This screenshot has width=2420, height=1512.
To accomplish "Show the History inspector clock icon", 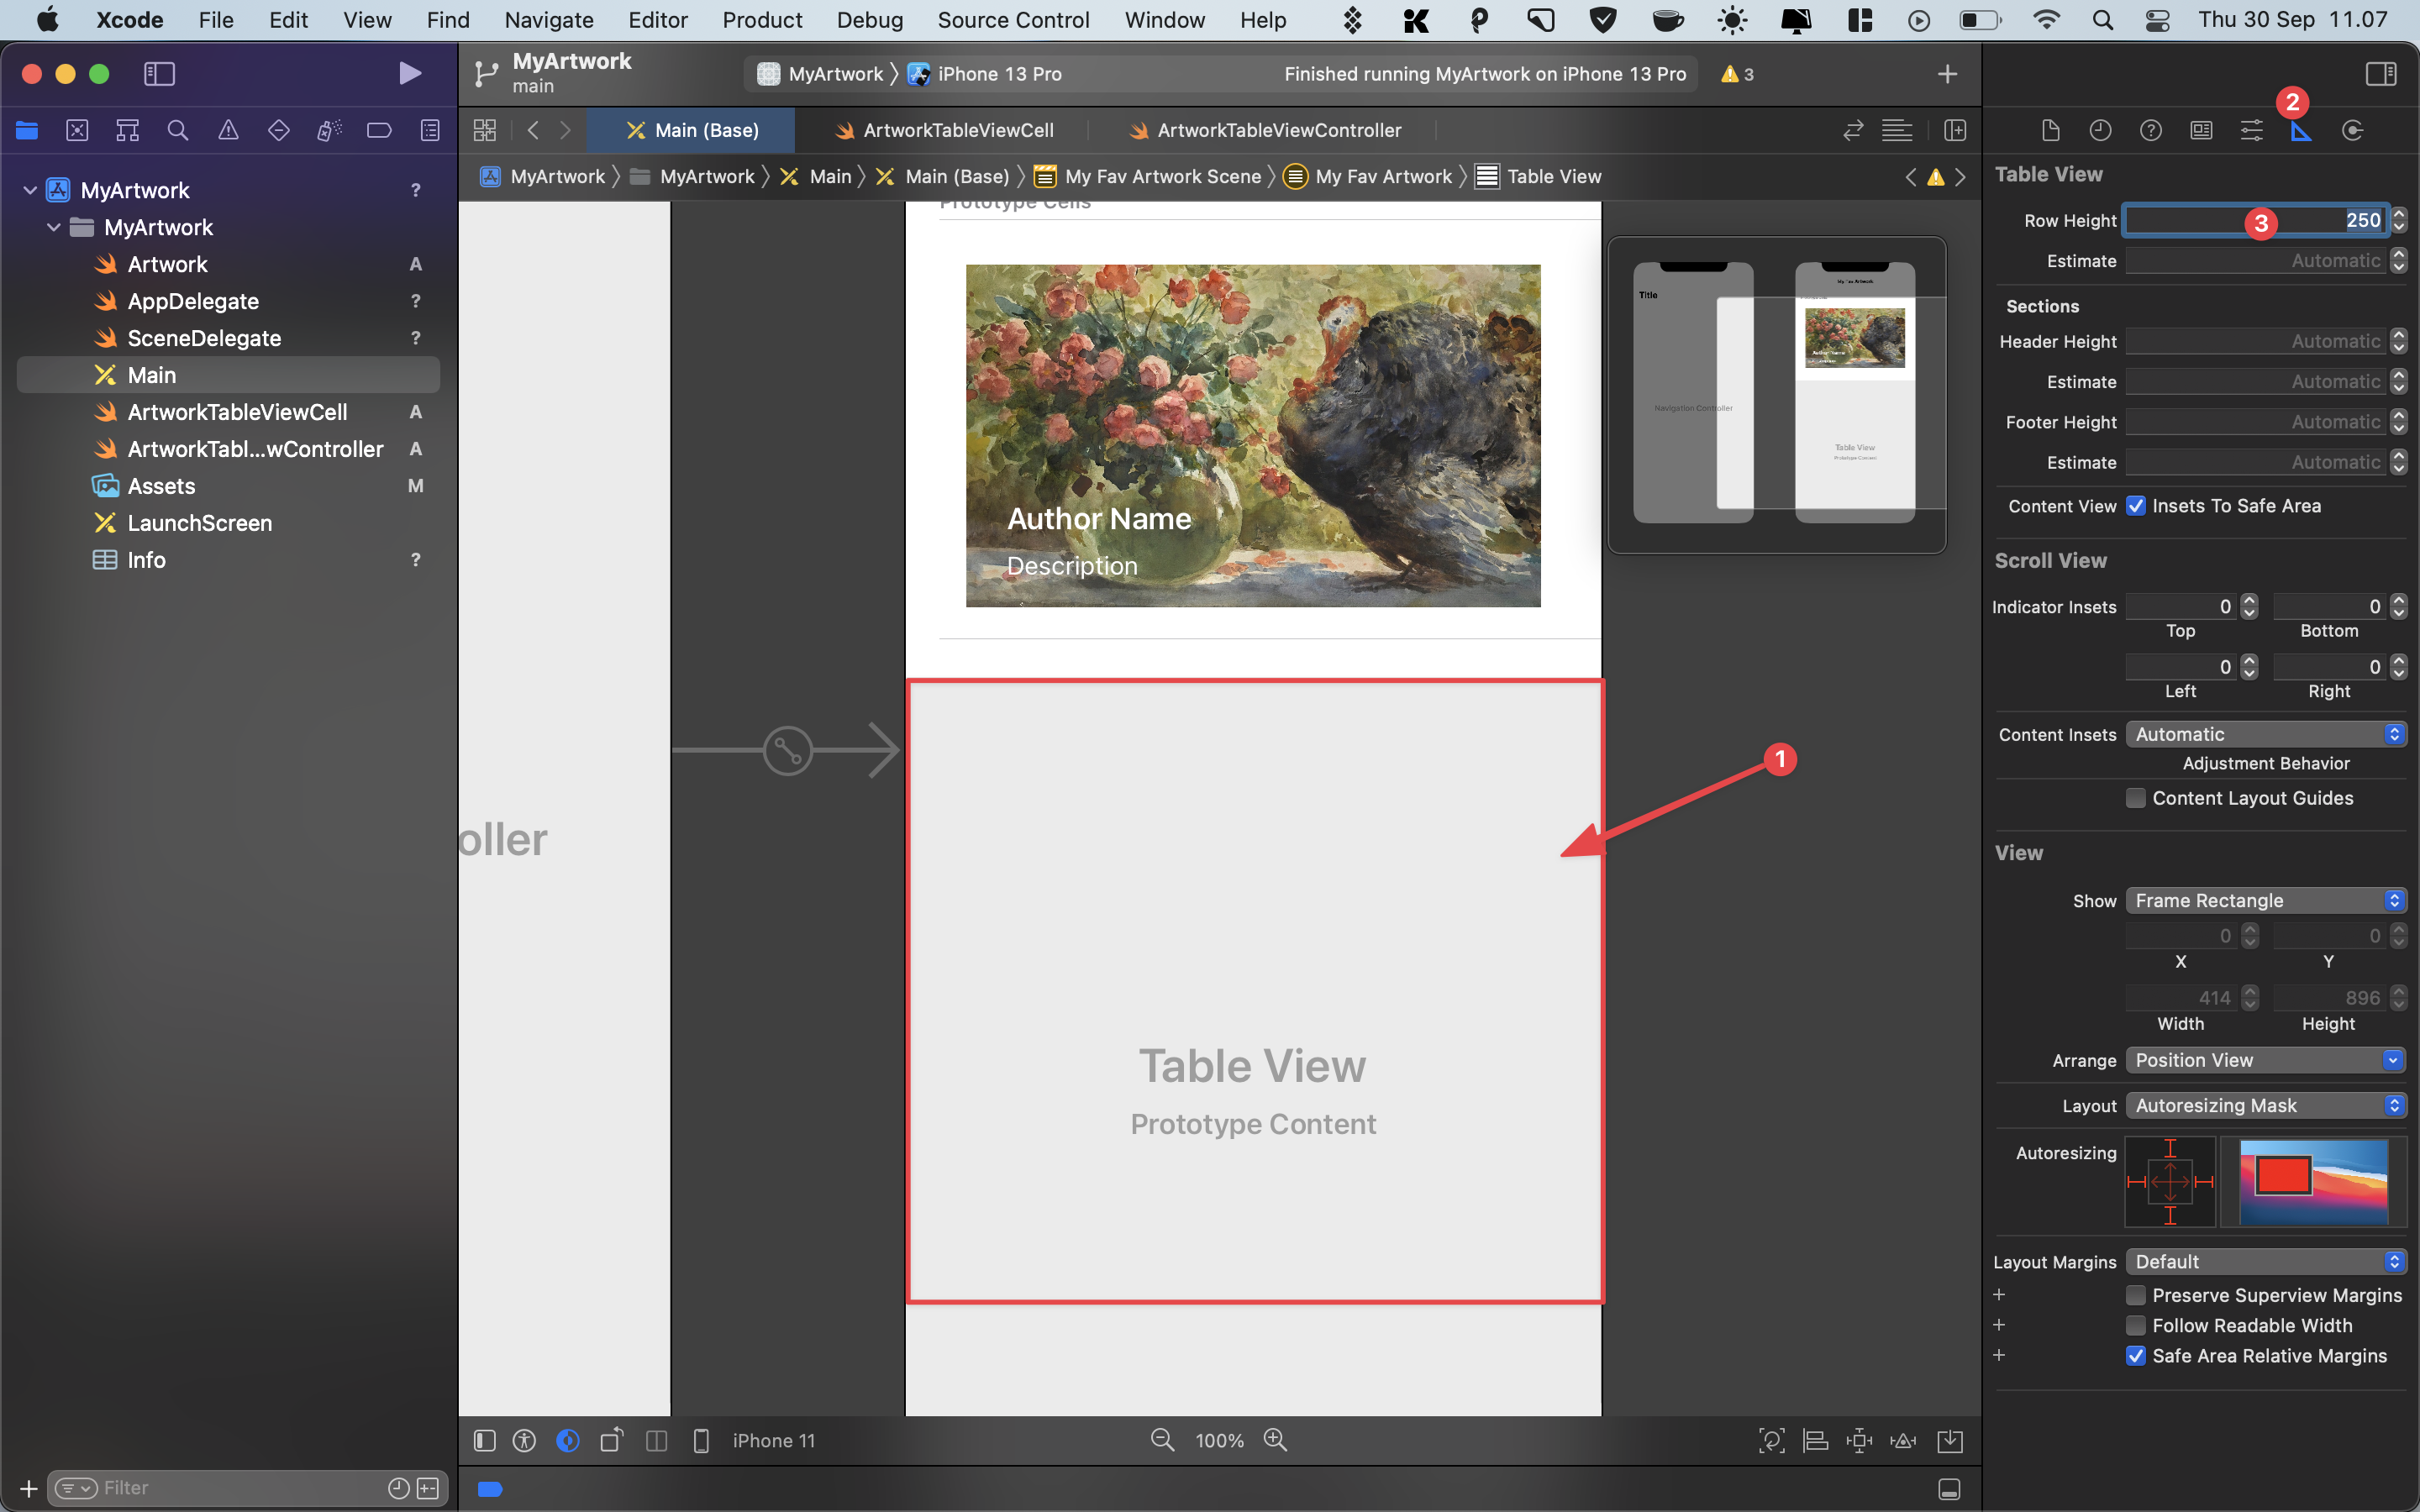I will click(x=2100, y=130).
